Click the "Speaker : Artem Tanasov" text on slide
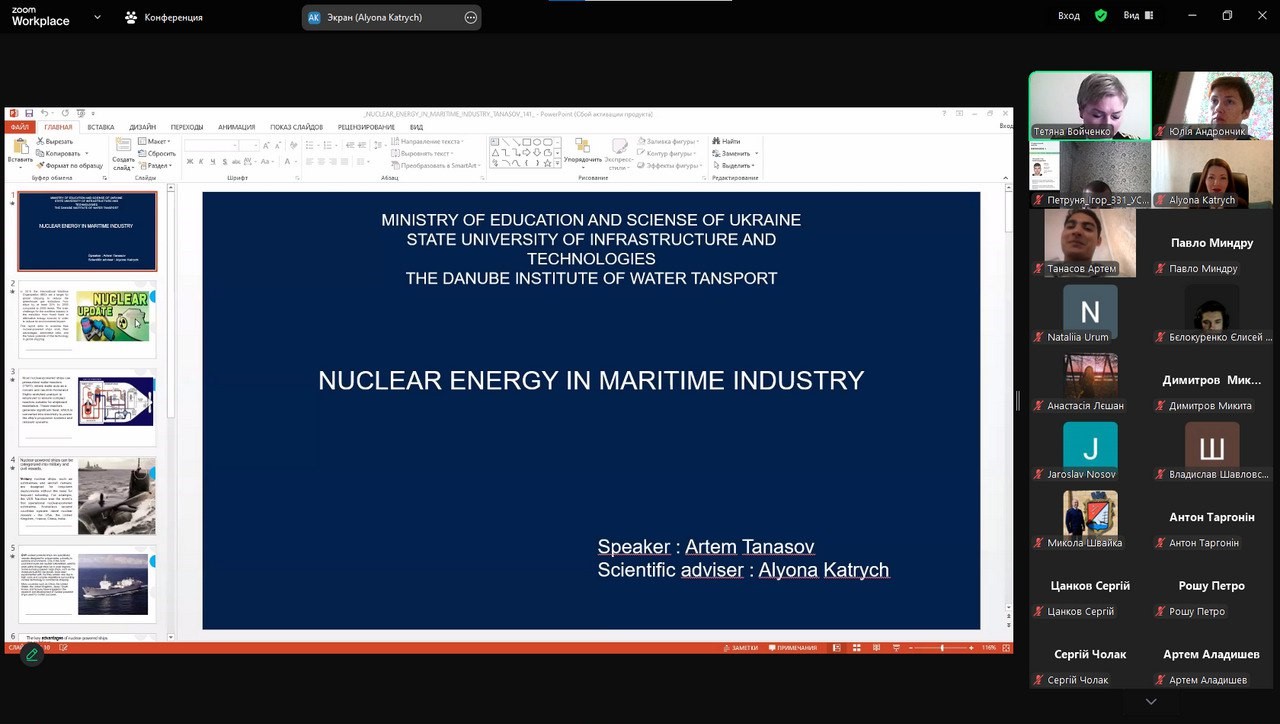Image resolution: width=1280 pixels, height=724 pixels. click(706, 547)
